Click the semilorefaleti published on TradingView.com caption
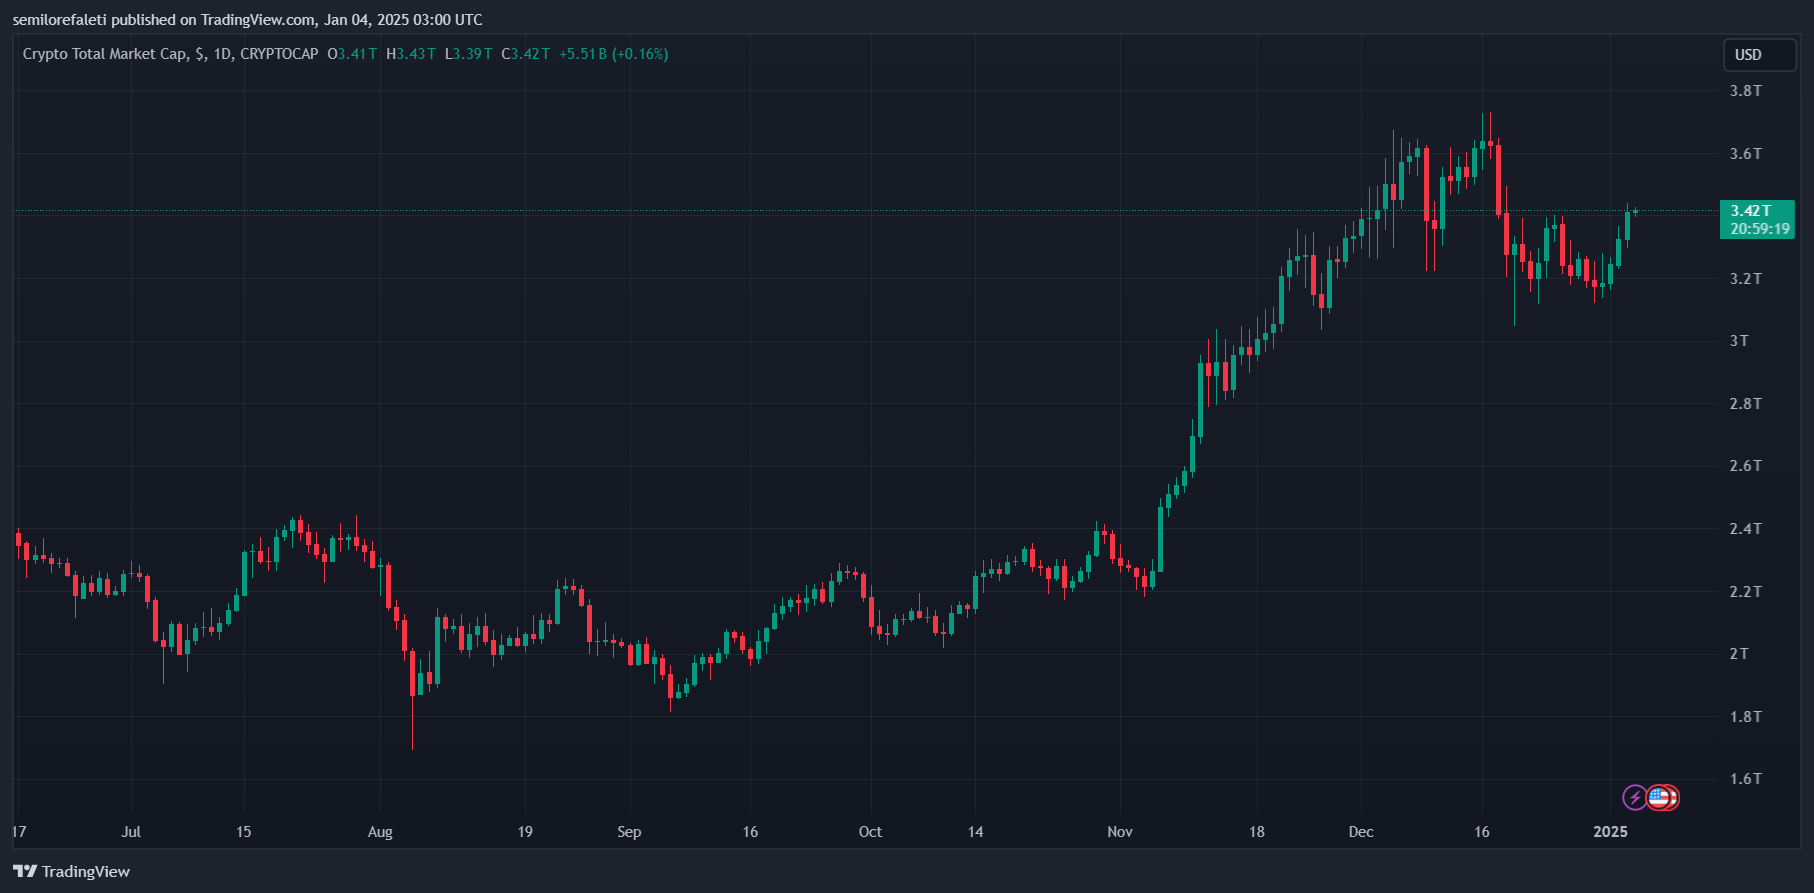This screenshot has width=1814, height=893. [247, 19]
